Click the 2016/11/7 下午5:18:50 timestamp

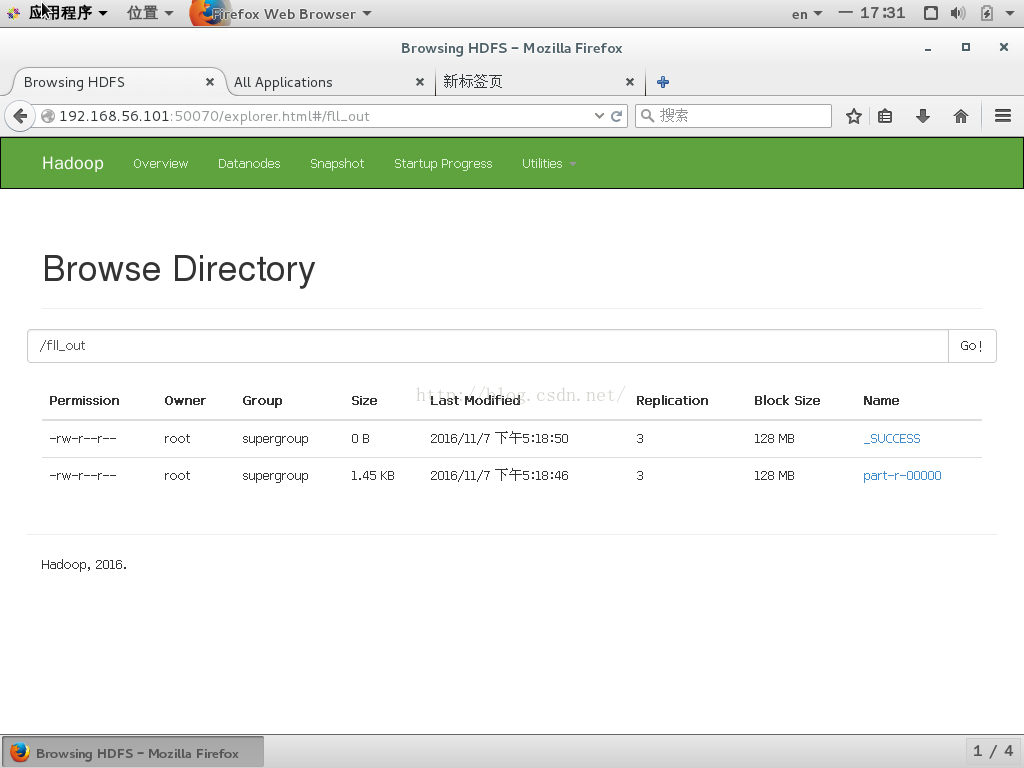pos(499,438)
